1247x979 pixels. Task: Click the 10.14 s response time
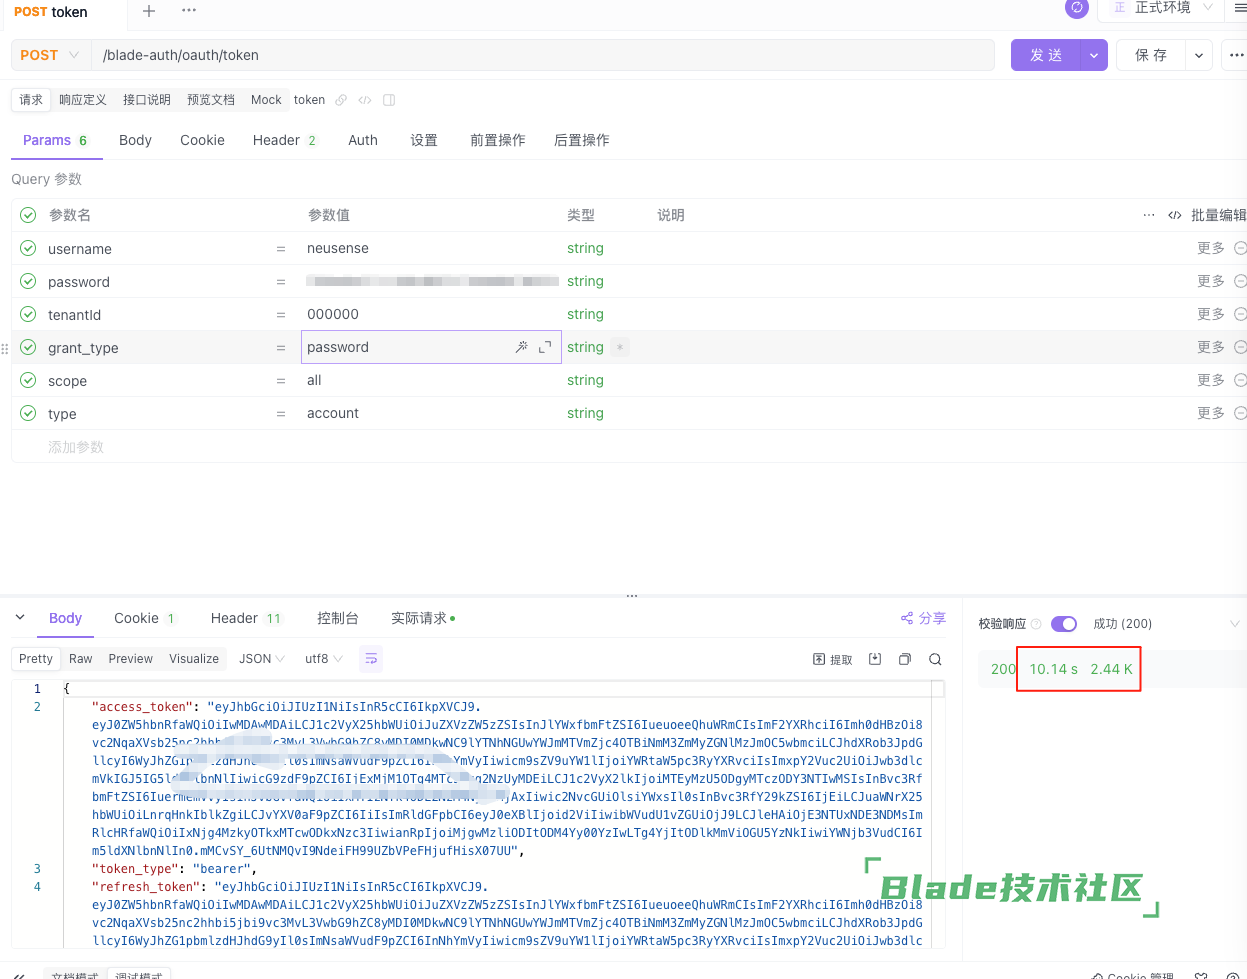pos(1053,669)
